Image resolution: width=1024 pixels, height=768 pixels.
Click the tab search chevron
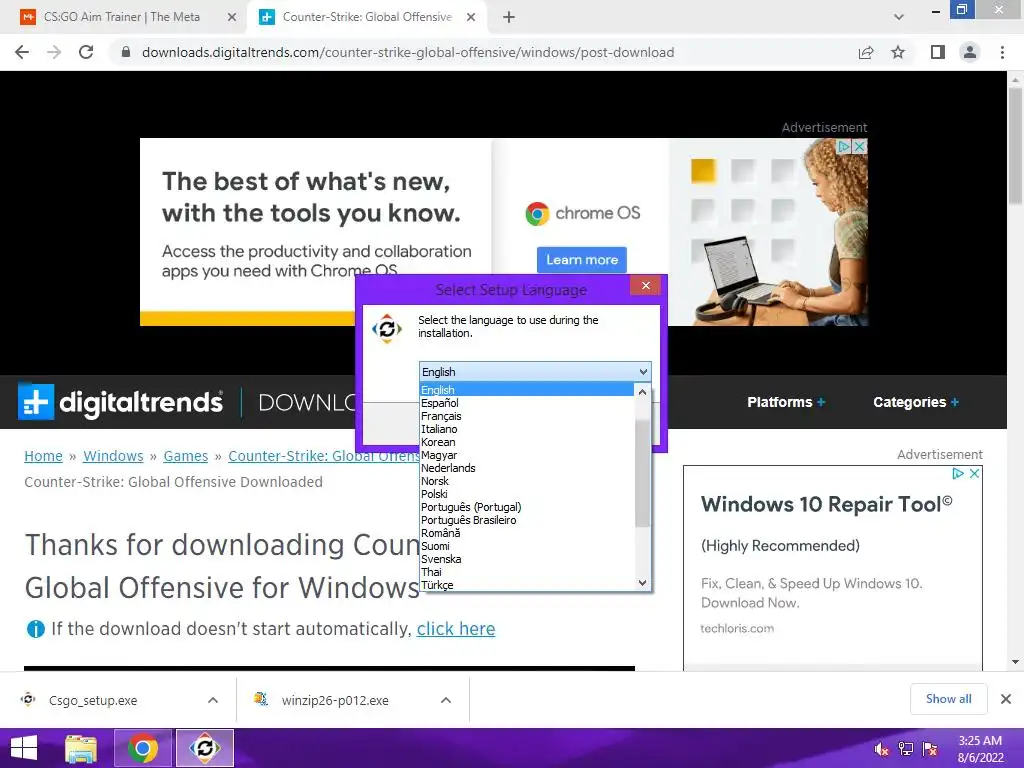click(899, 17)
